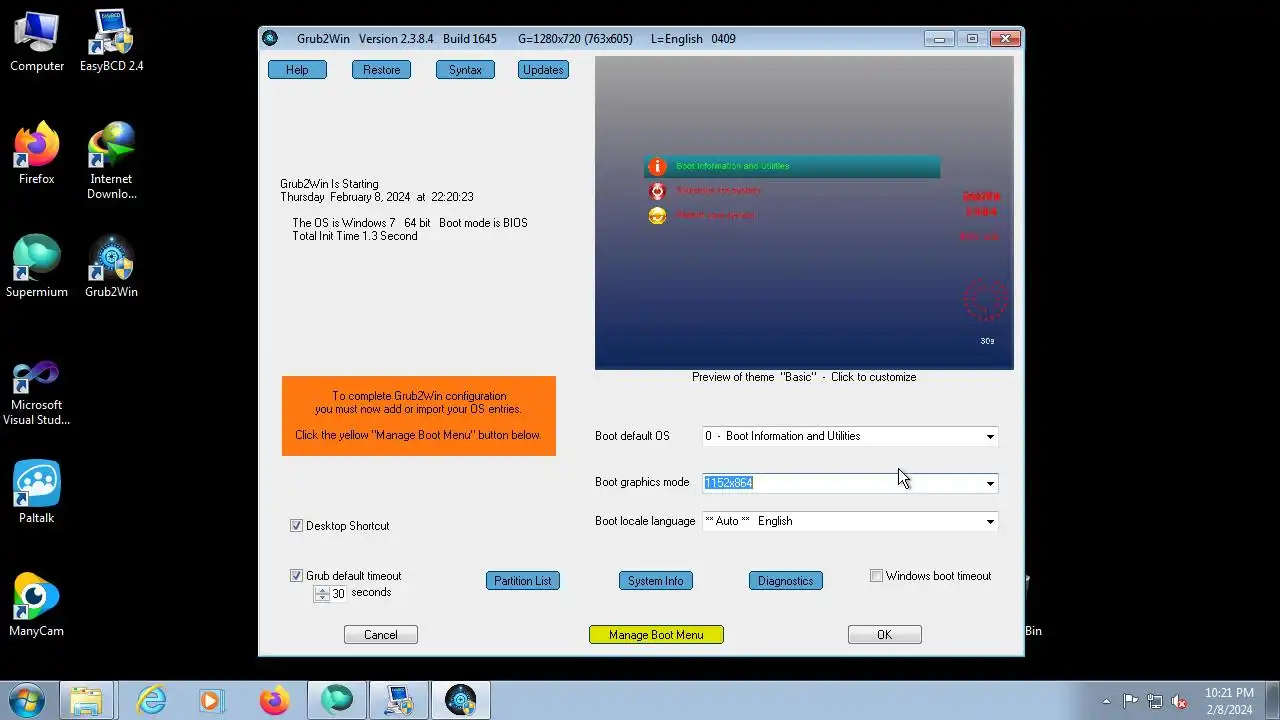Screen dimensions: 1280x720
Task: Expand the Boot graphics mode dropdown
Action: [990, 483]
